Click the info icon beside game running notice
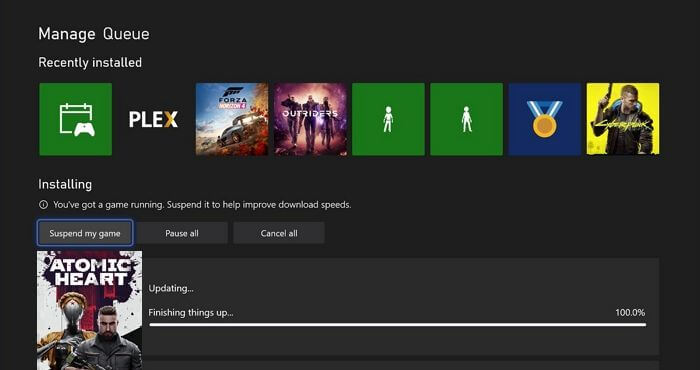 click(43, 205)
